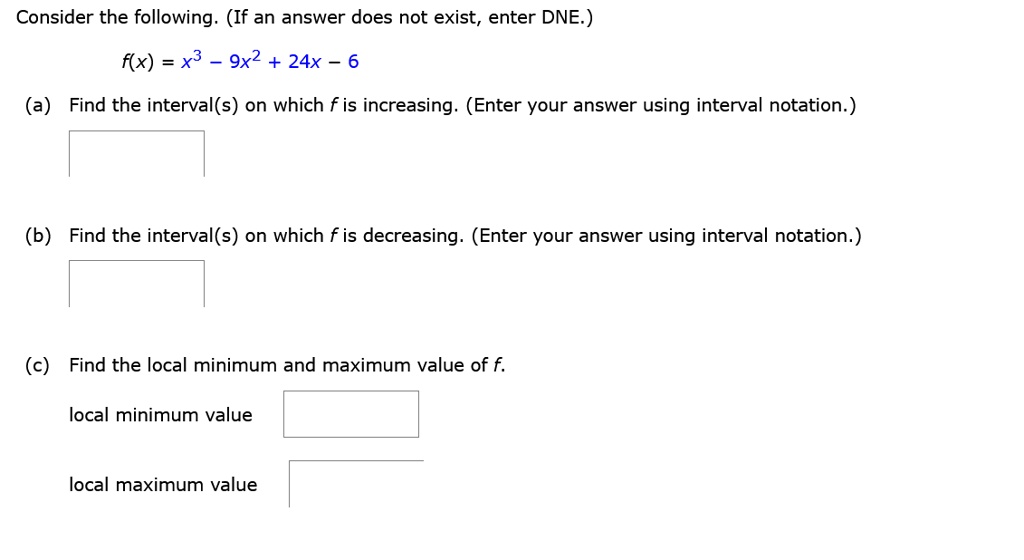Click the "local minimum value" label
1024x560 pixels.
pos(161,415)
